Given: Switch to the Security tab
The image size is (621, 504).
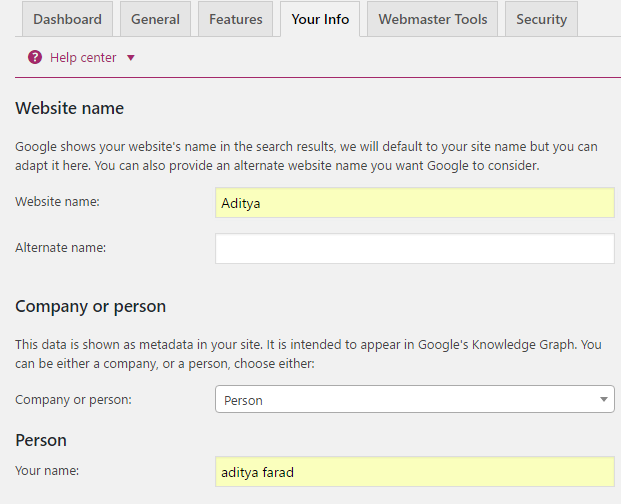Looking at the screenshot, I should click(x=541, y=19).
